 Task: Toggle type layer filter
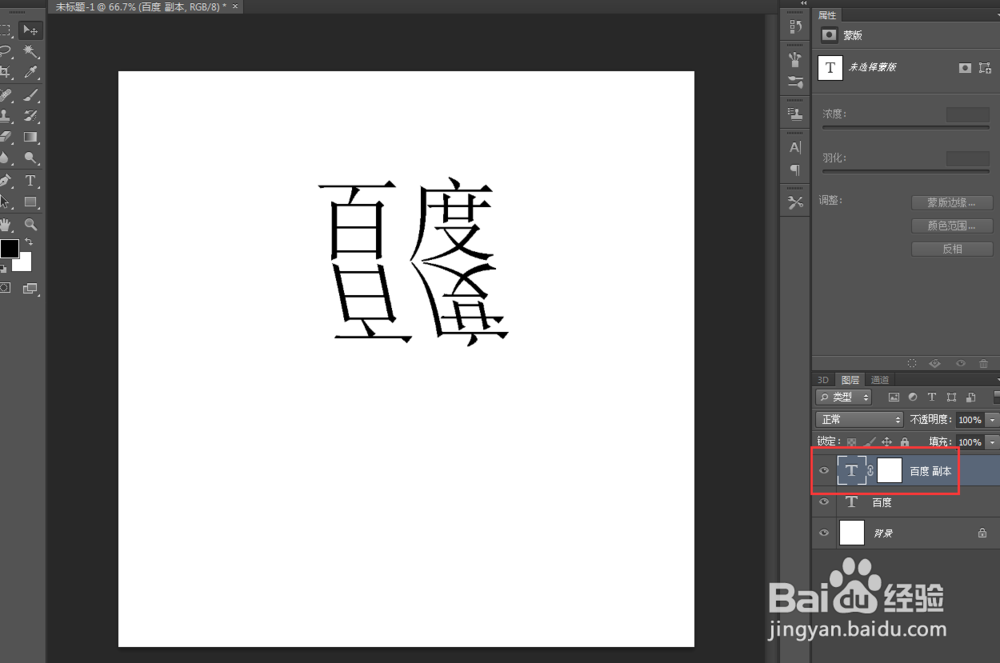point(932,397)
